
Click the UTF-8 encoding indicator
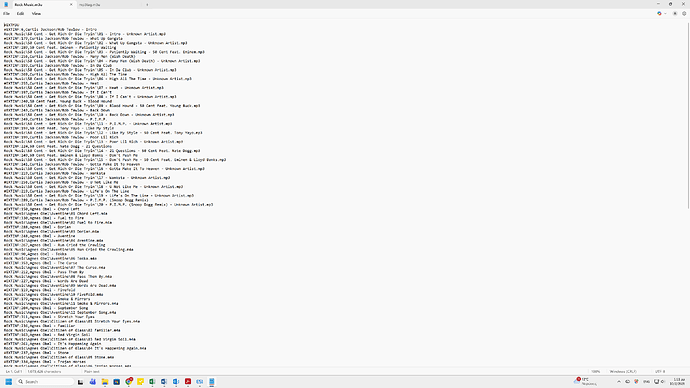click(x=660, y=372)
